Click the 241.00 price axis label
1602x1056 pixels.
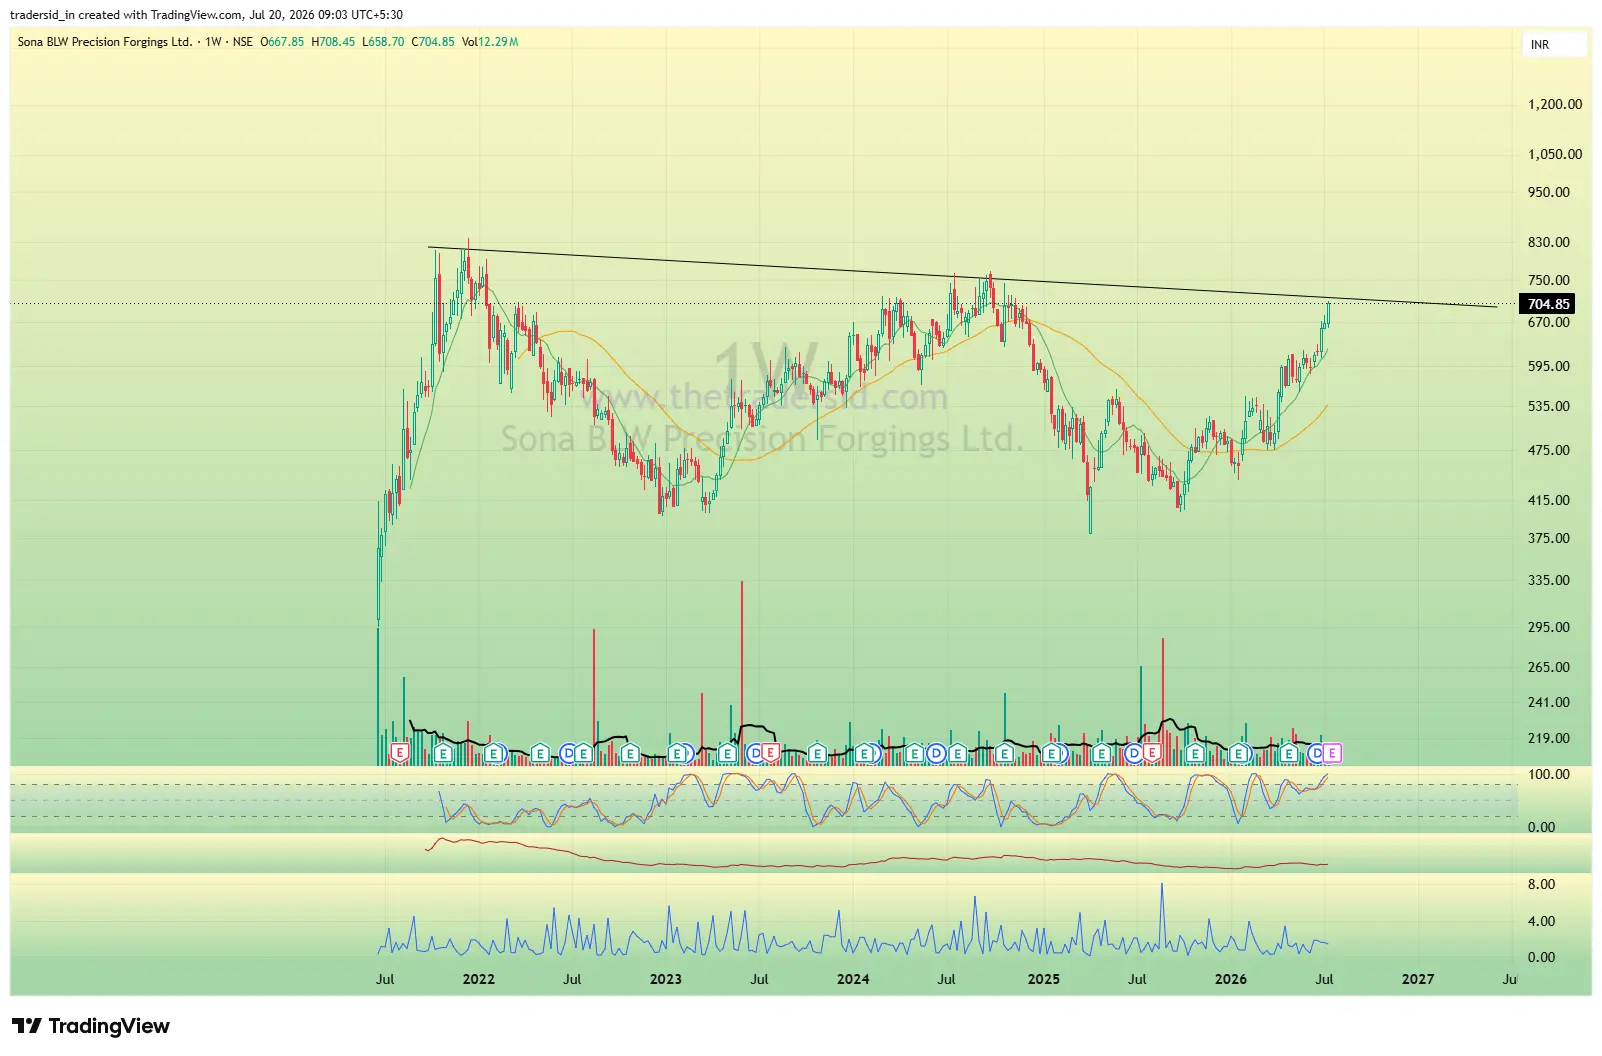[1549, 702]
